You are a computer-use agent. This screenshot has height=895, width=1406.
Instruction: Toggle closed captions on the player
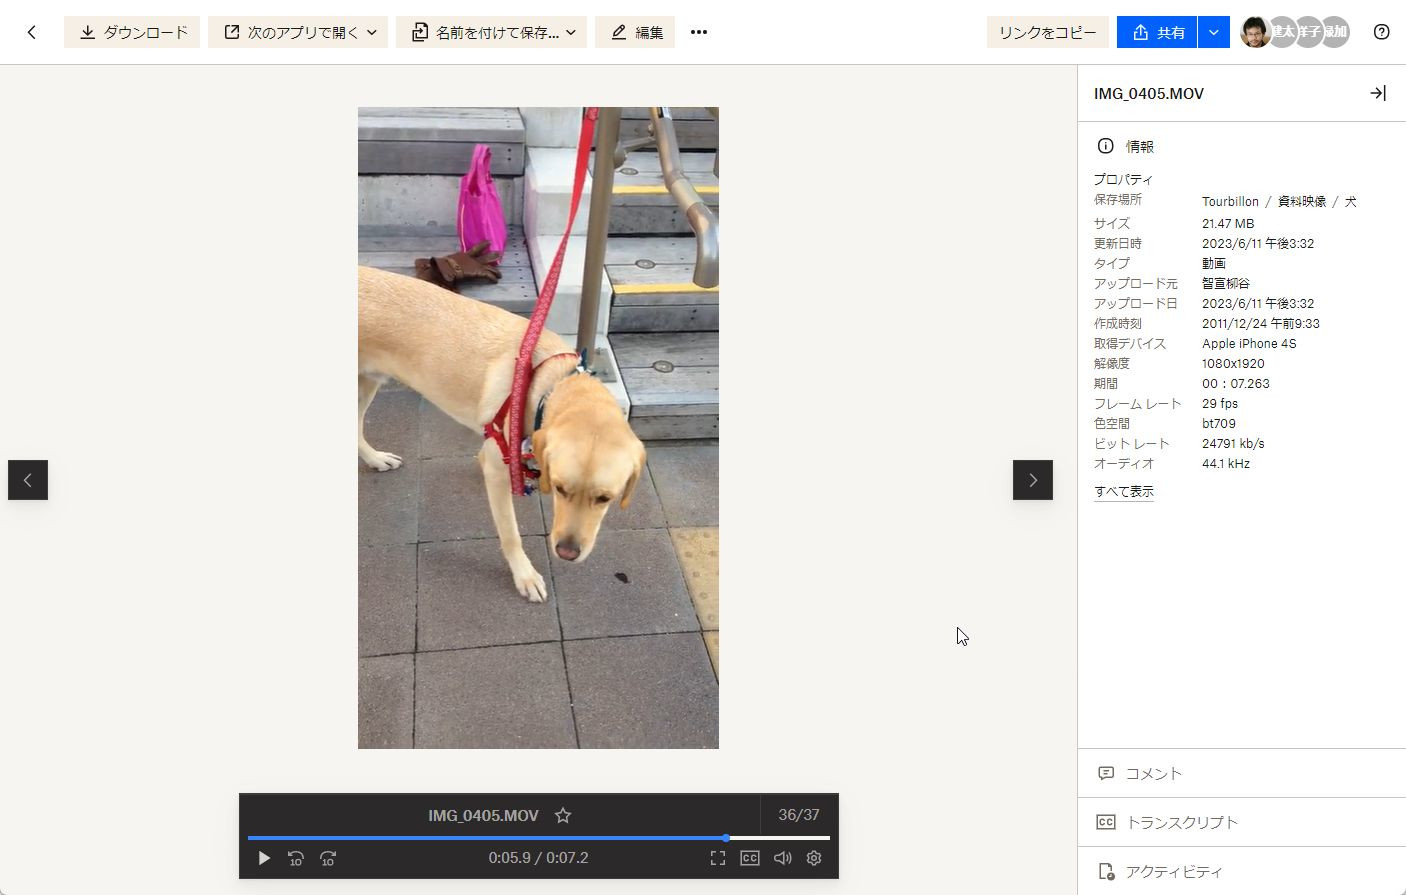(750, 858)
